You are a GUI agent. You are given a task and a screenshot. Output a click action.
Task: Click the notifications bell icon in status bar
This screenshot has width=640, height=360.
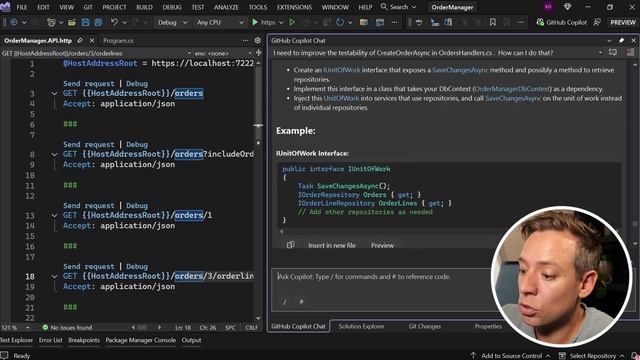(x=635, y=356)
